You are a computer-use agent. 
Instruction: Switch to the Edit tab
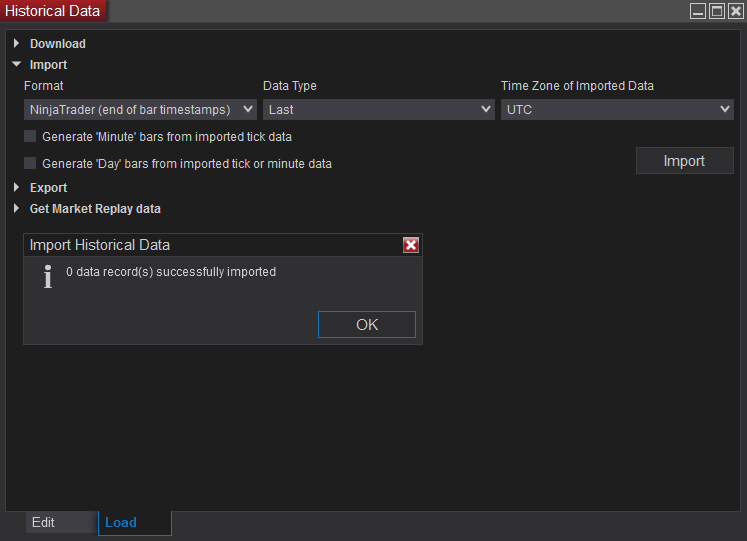click(x=43, y=523)
